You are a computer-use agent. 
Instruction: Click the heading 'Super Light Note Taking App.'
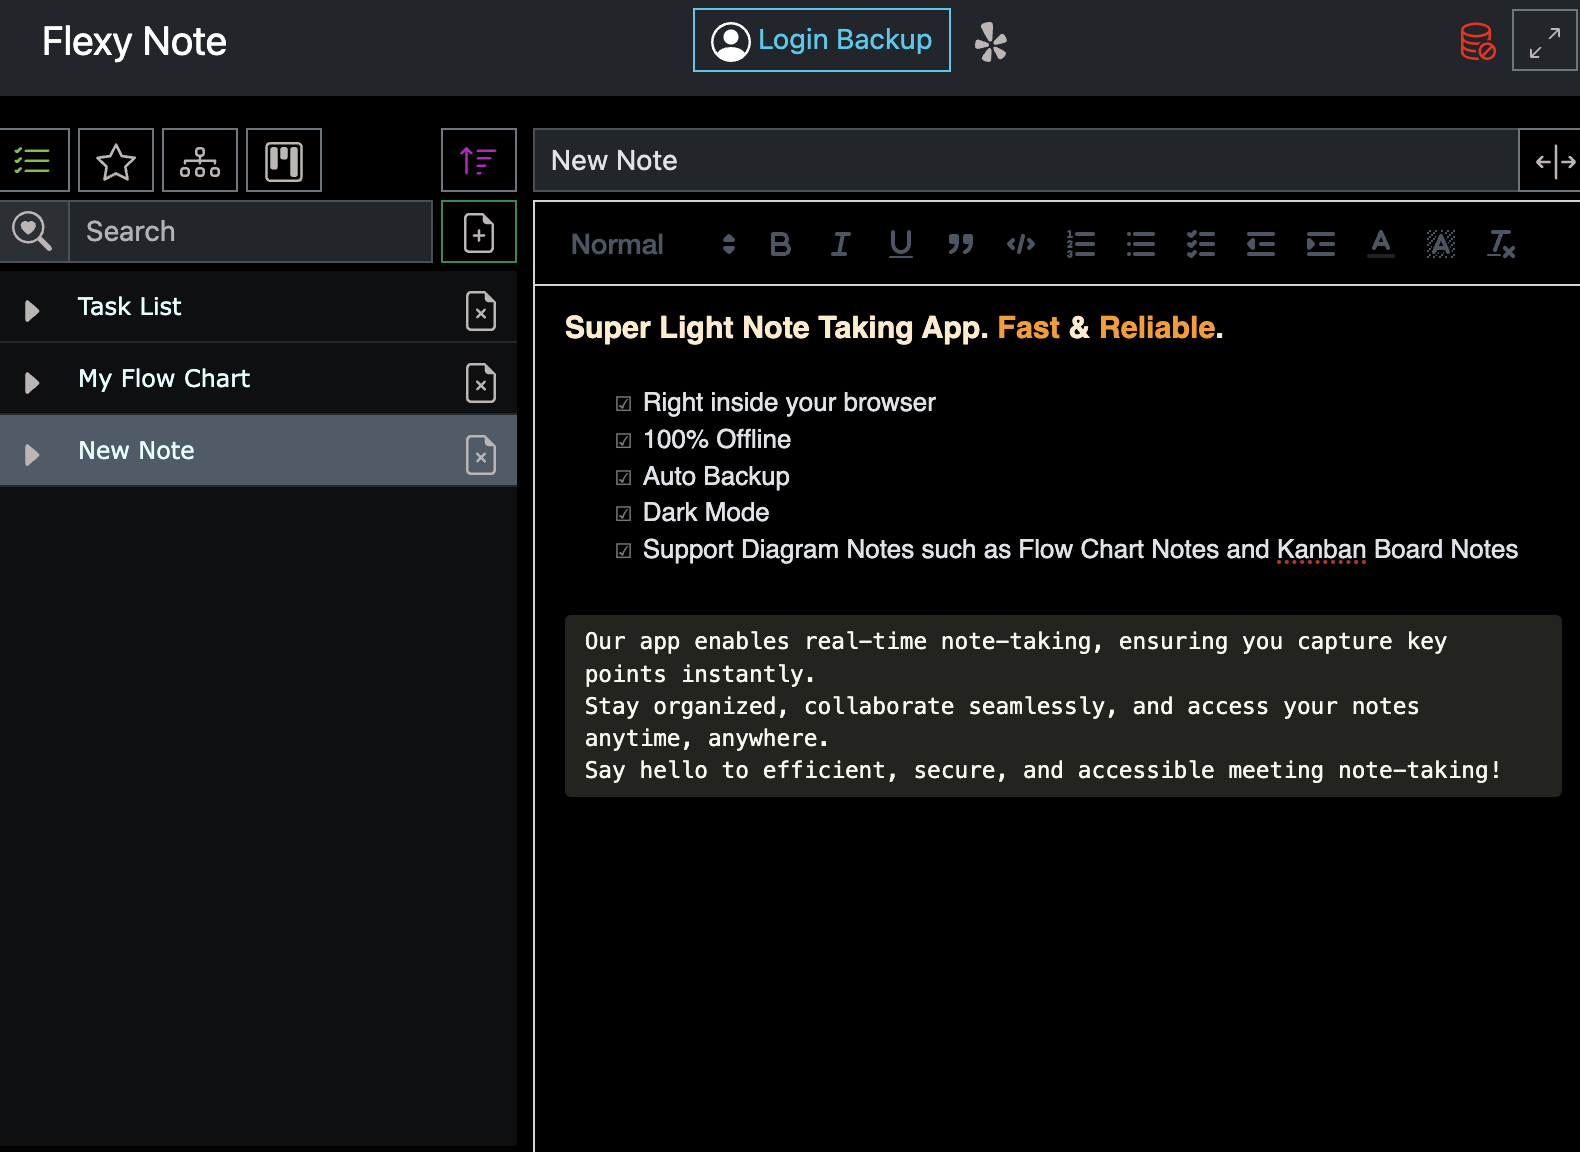tap(777, 328)
